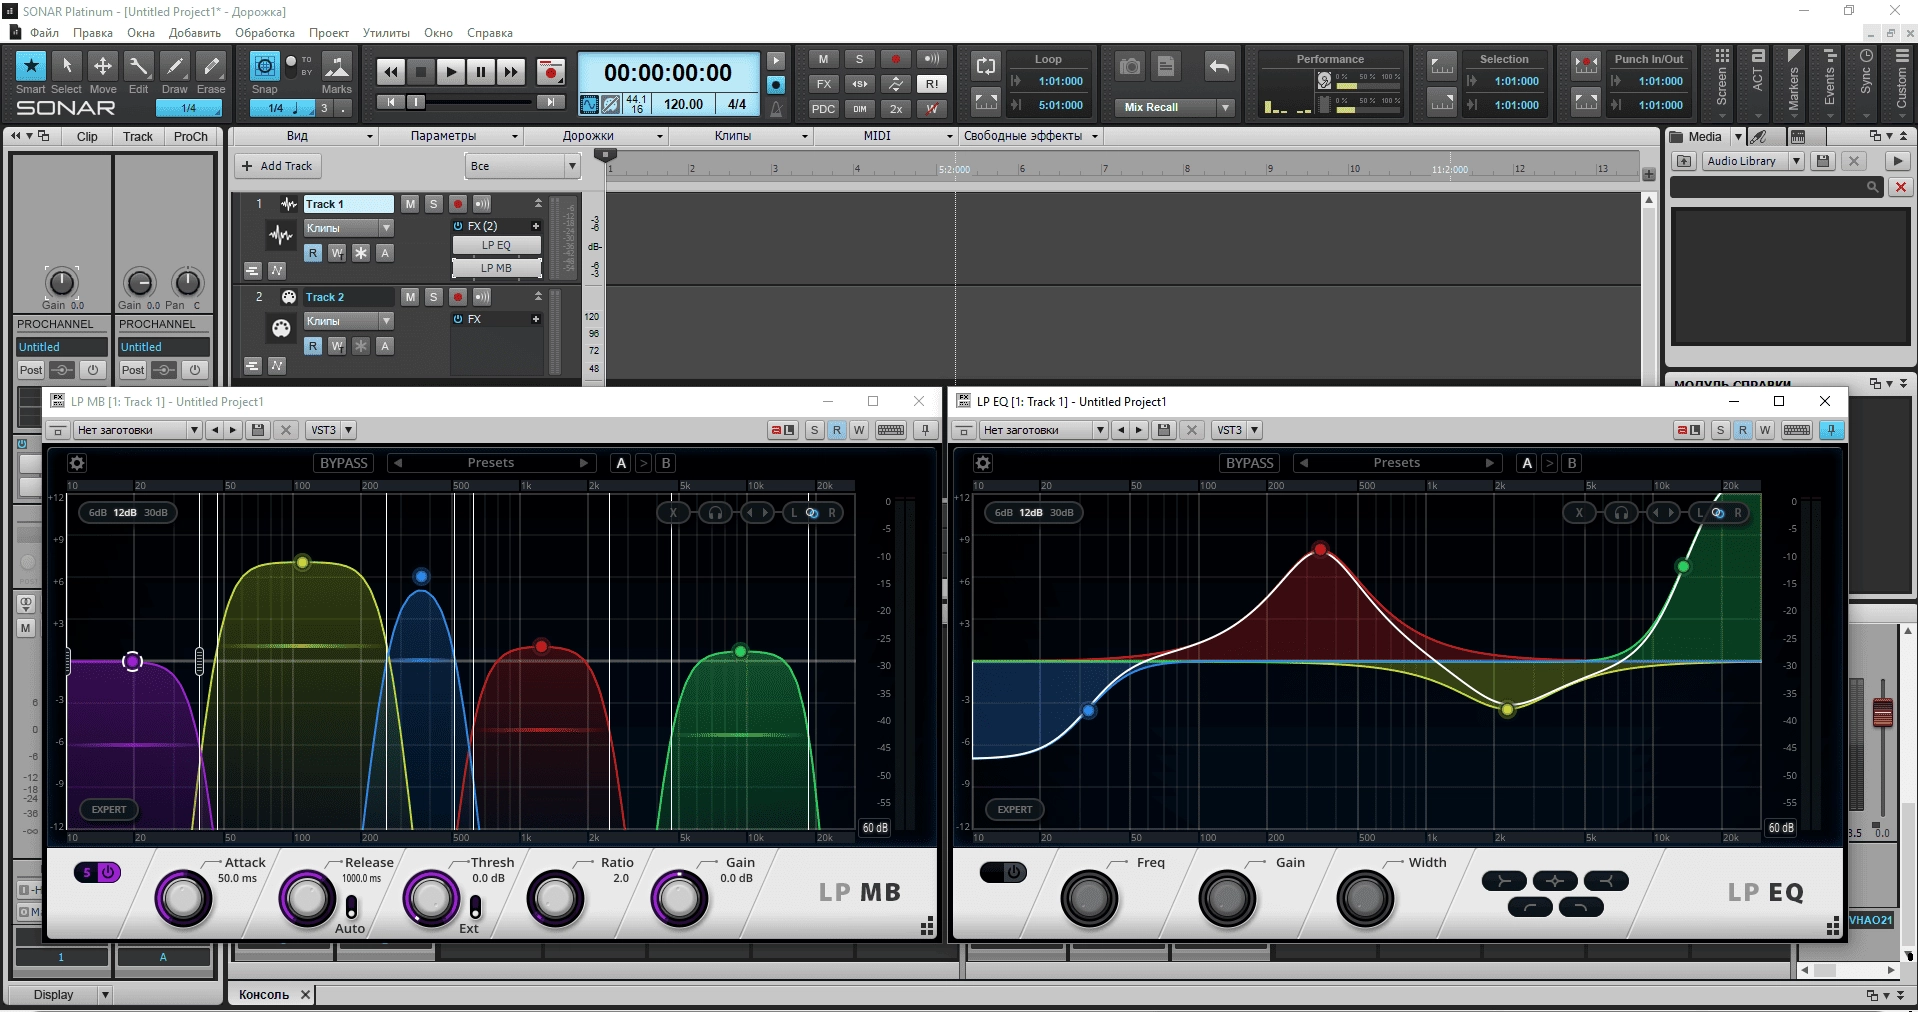
Task: Open the Audio Library dropdown in Media browser
Action: point(1753,161)
